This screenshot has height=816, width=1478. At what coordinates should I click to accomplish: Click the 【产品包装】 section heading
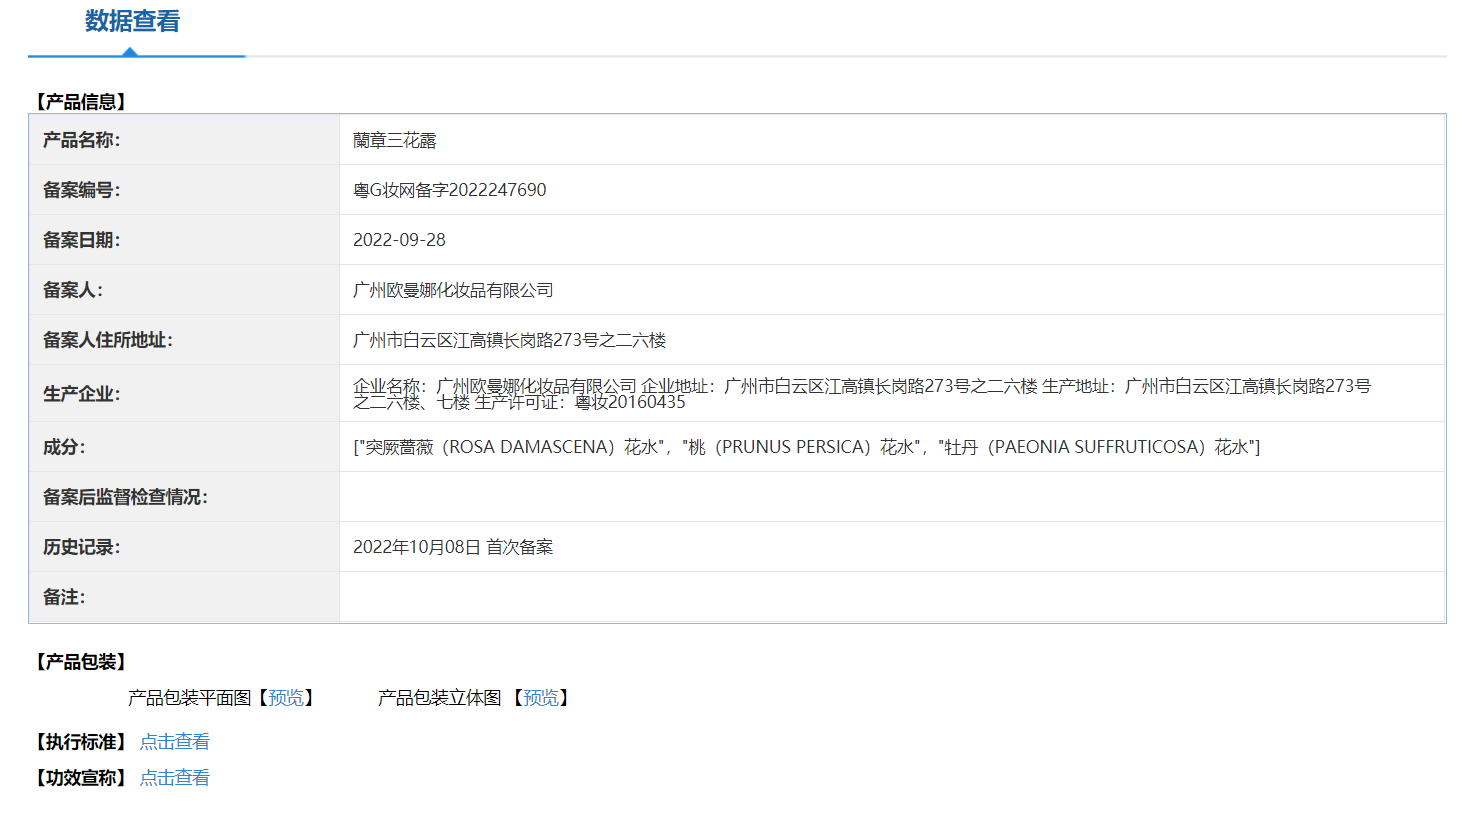81,662
